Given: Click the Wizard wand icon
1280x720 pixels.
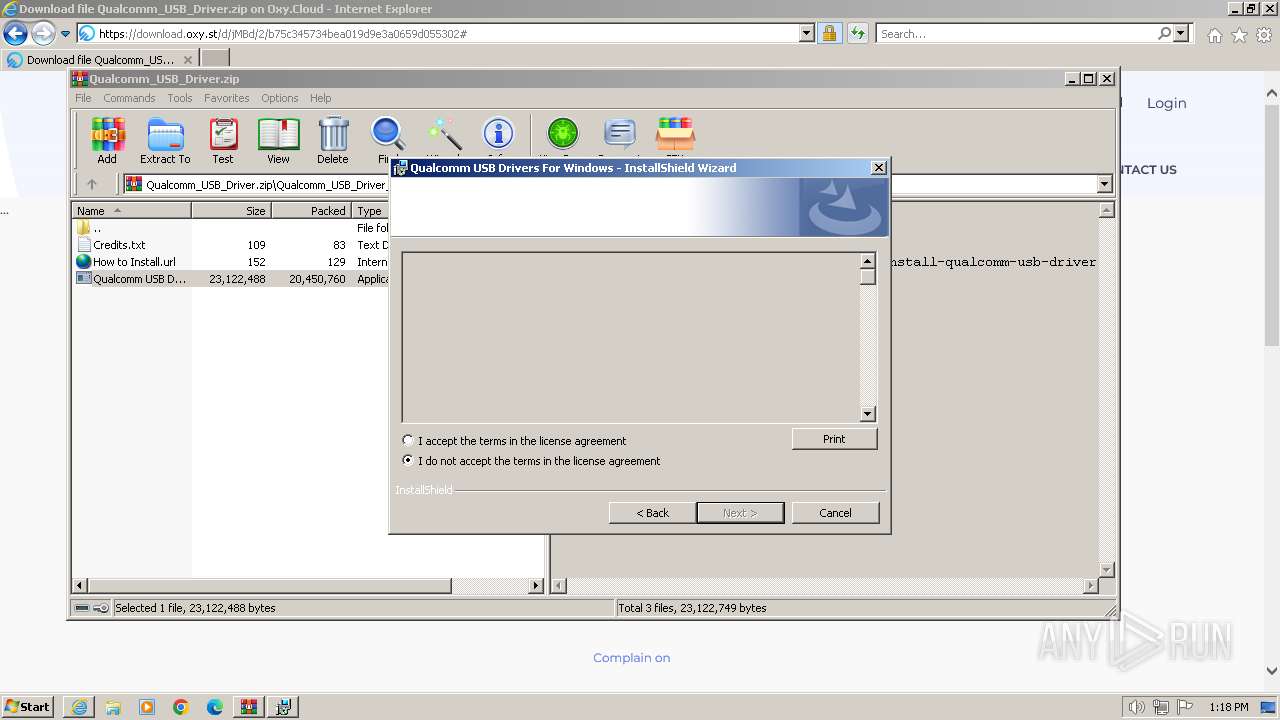Looking at the screenshot, I should [x=444, y=136].
